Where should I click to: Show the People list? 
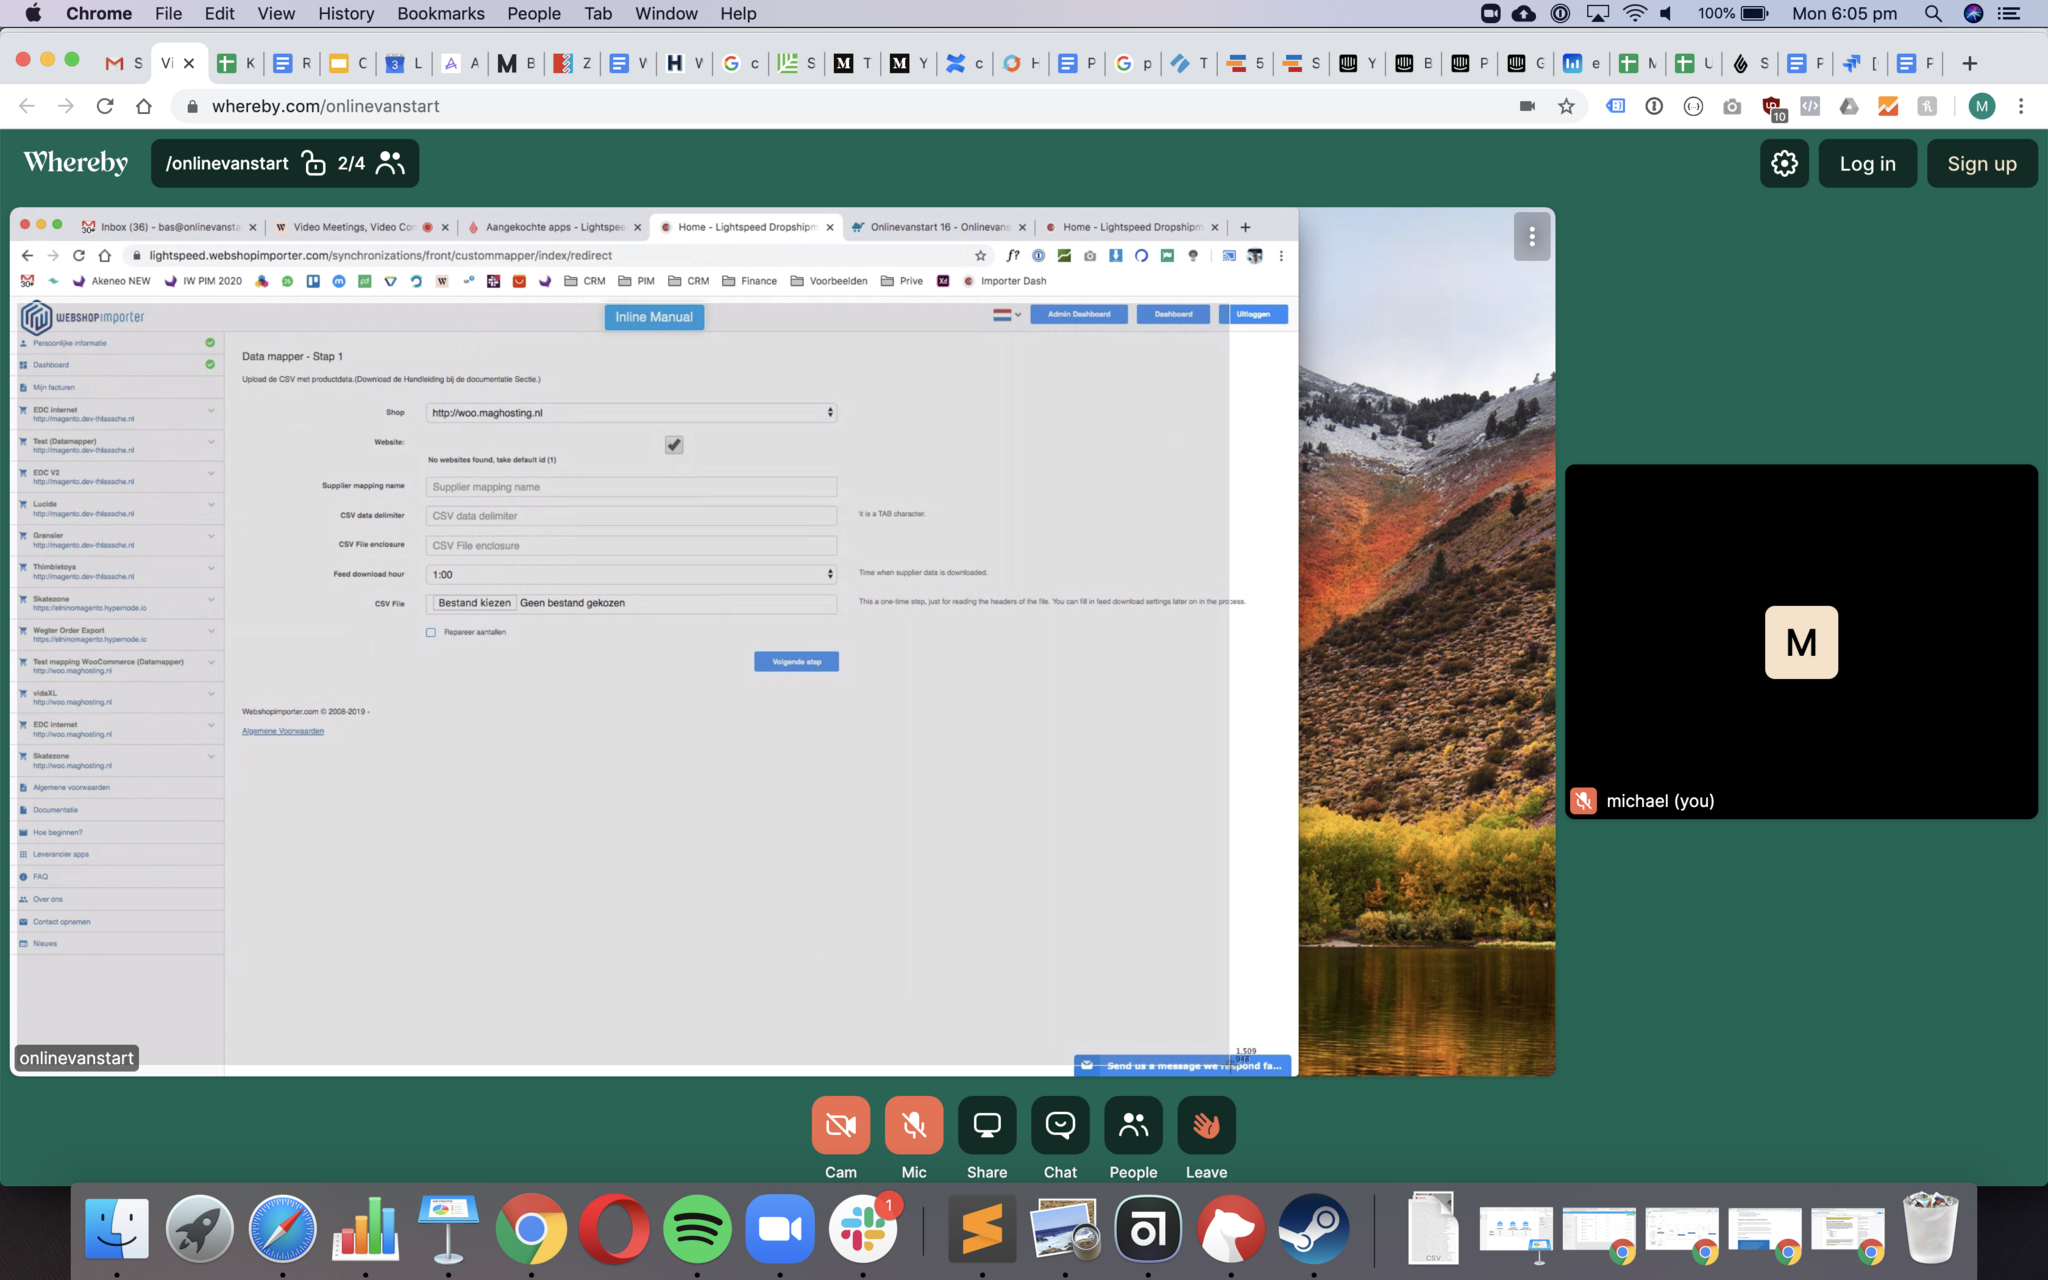(x=1133, y=1125)
